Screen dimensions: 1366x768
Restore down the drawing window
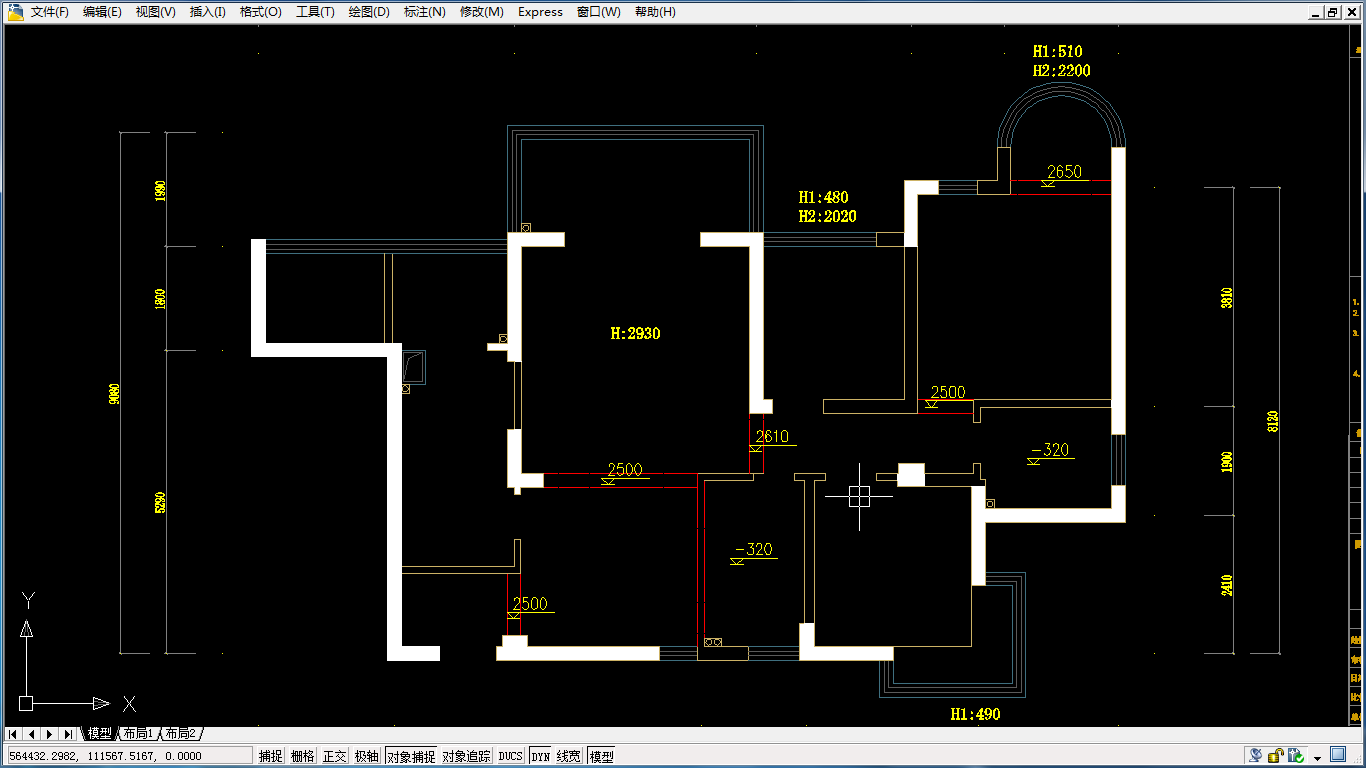pyautogui.click(x=1332, y=12)
